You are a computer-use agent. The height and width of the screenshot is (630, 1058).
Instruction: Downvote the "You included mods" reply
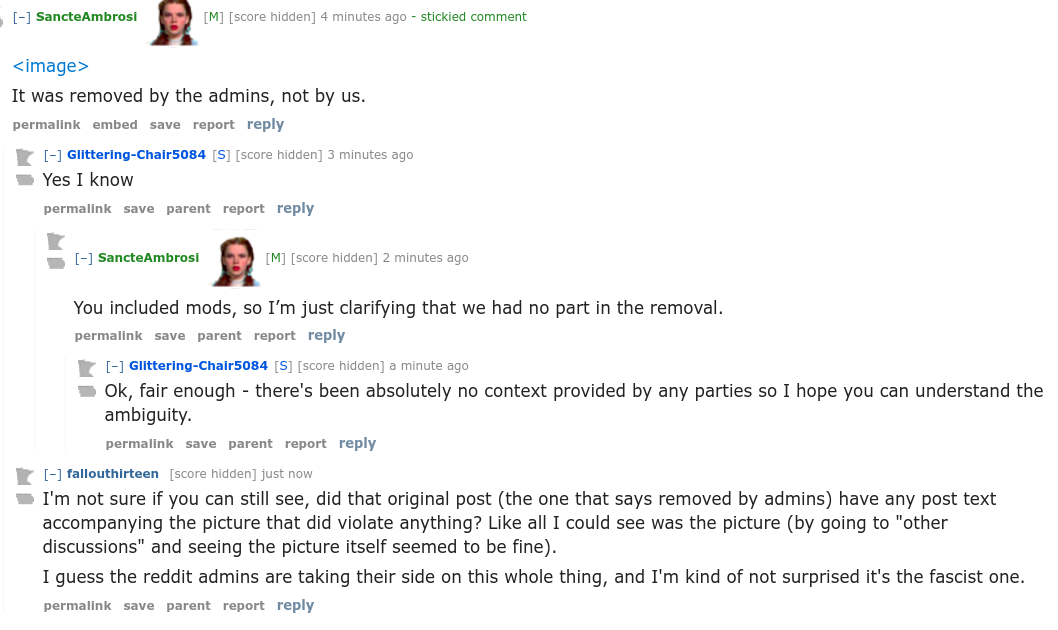pyautogui.click(x=56, y=263)
